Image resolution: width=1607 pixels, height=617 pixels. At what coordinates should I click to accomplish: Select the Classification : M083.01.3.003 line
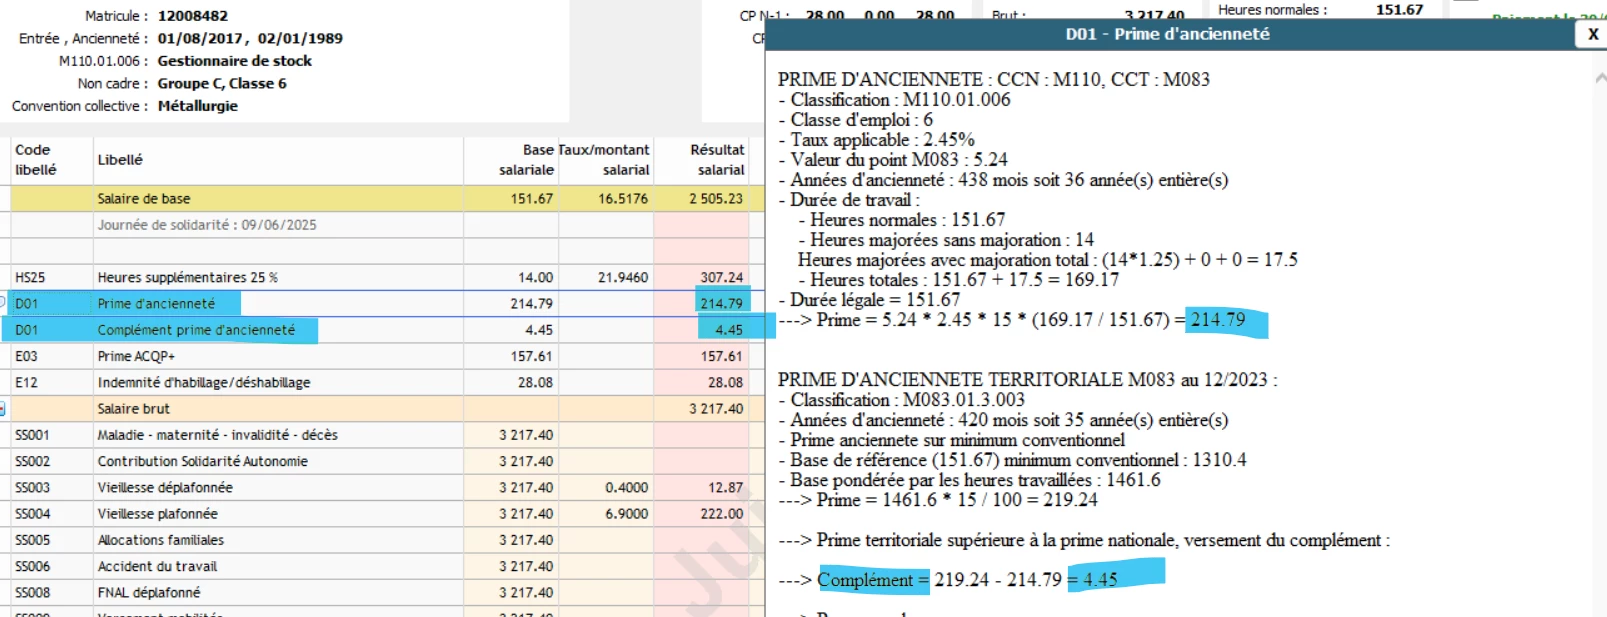[901, 400]
